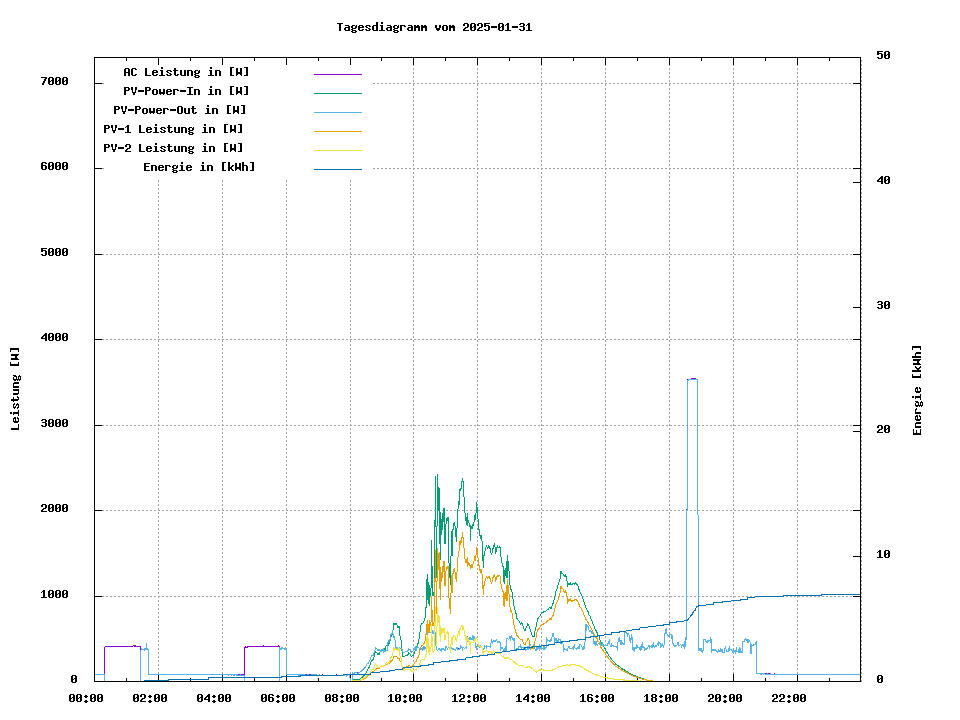Click the 50 label on the energy axis
The width and height of the screenshot is (960, 720).
tap(883, 56)
